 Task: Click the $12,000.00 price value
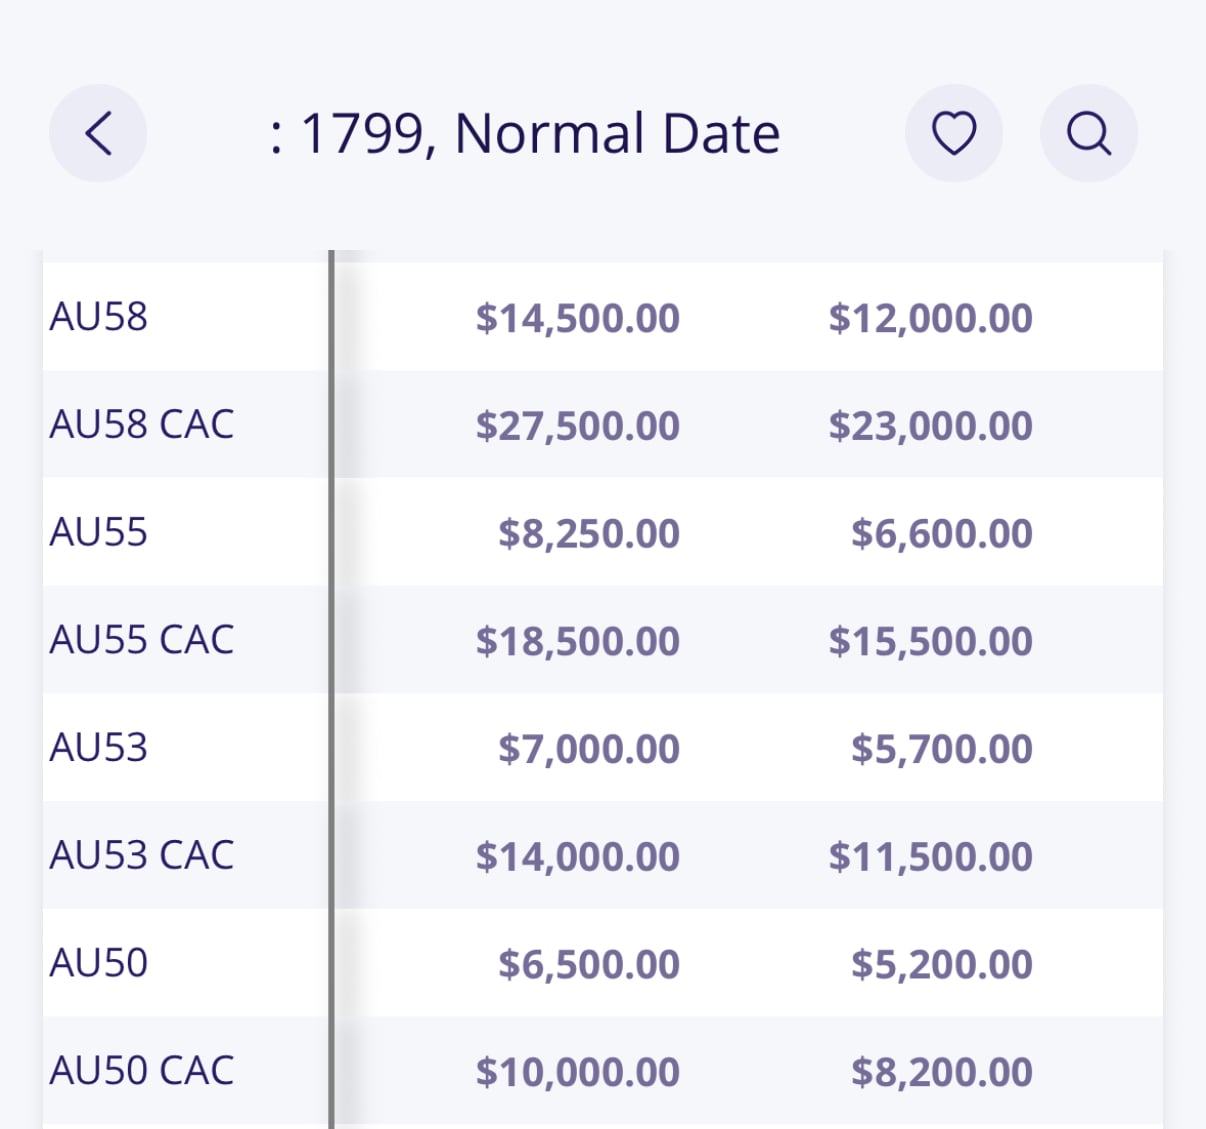pos(930,318)
